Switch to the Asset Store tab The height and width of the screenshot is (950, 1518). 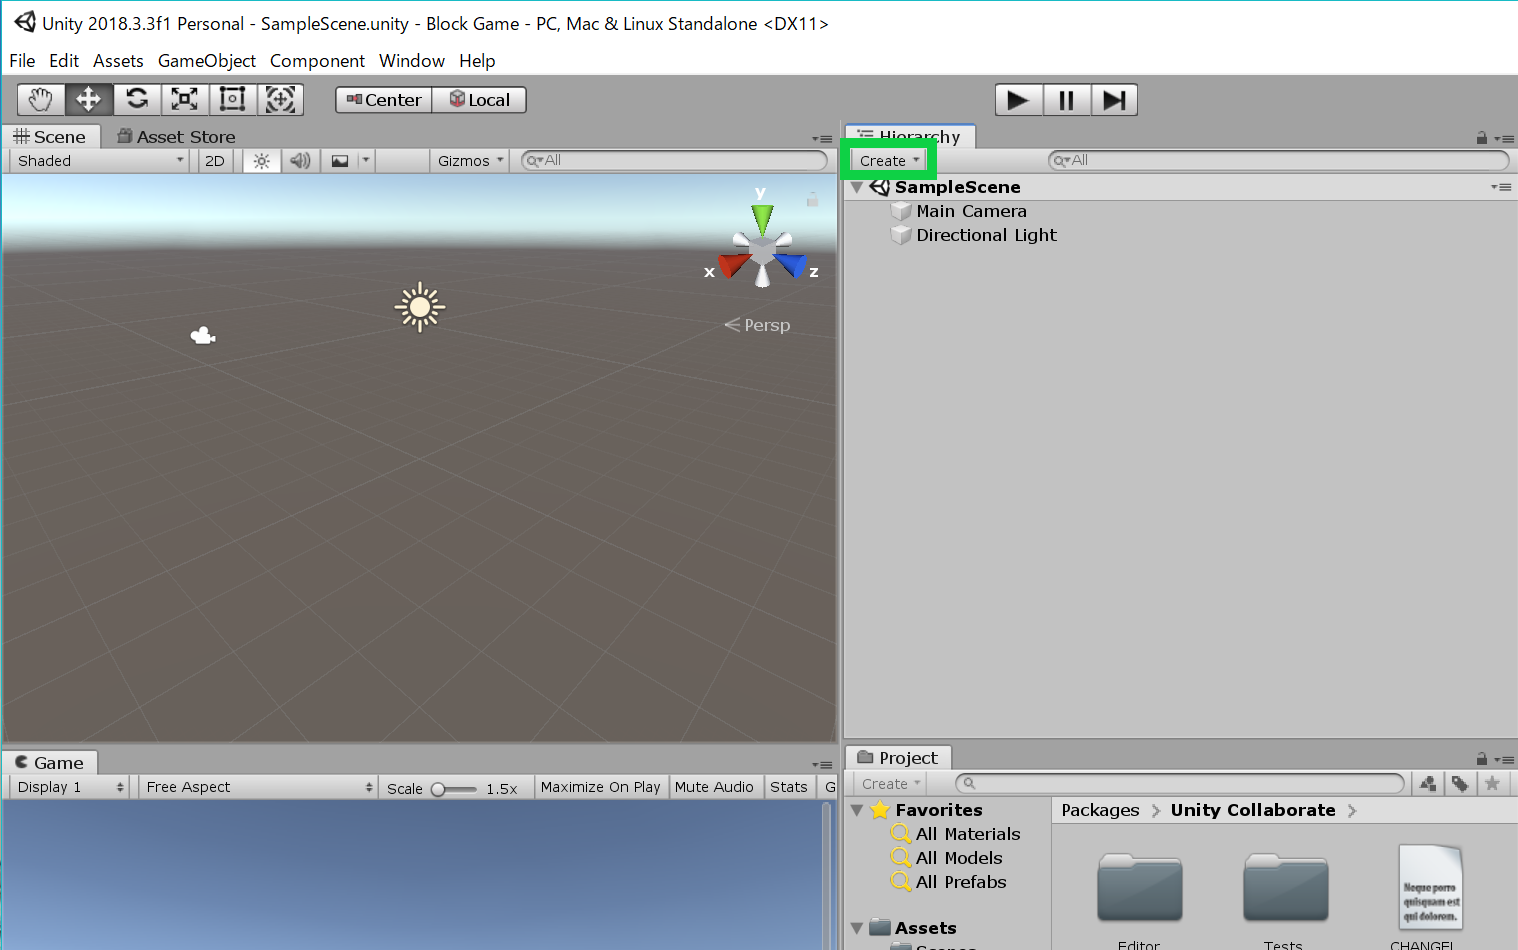pyautogui.click(x=177, y=137)
